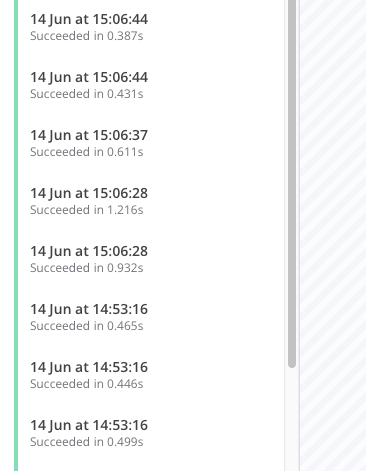Click the timestamp heading of the 0.446s run
Viewport: 366px width, 471px height.
pyautogui.click(x=89, y=367)
